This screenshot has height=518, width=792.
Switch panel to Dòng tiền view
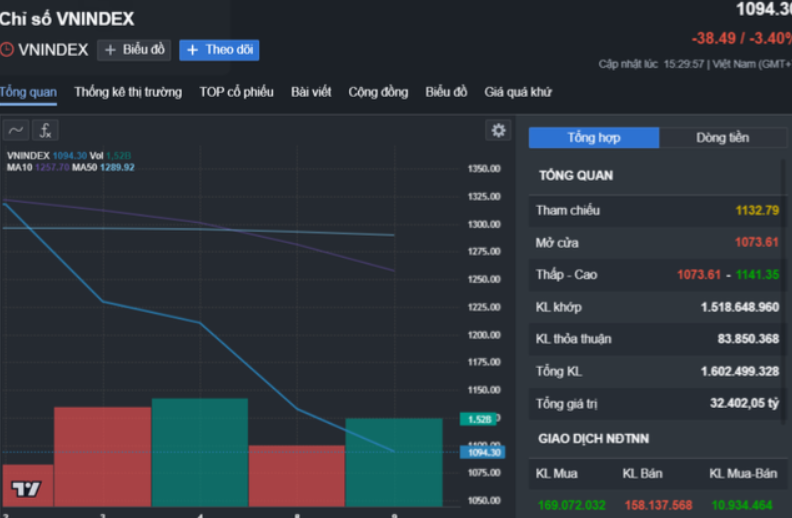pyautogui.click(x=722, y=138)
